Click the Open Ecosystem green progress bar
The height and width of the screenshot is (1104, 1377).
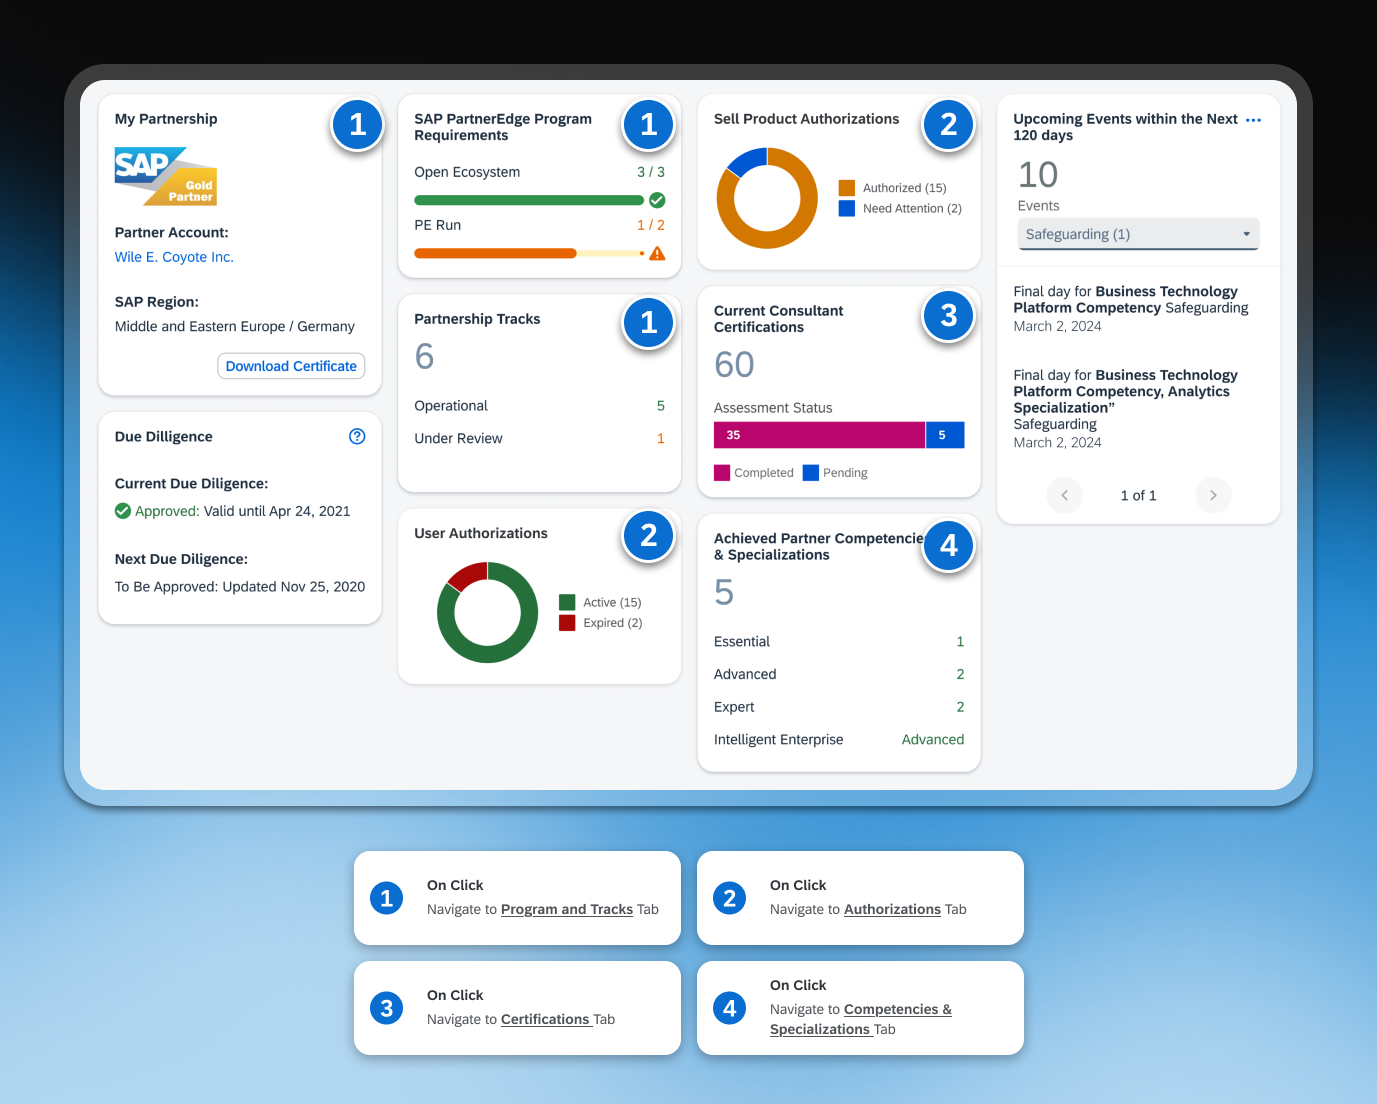tap(529, 200)
